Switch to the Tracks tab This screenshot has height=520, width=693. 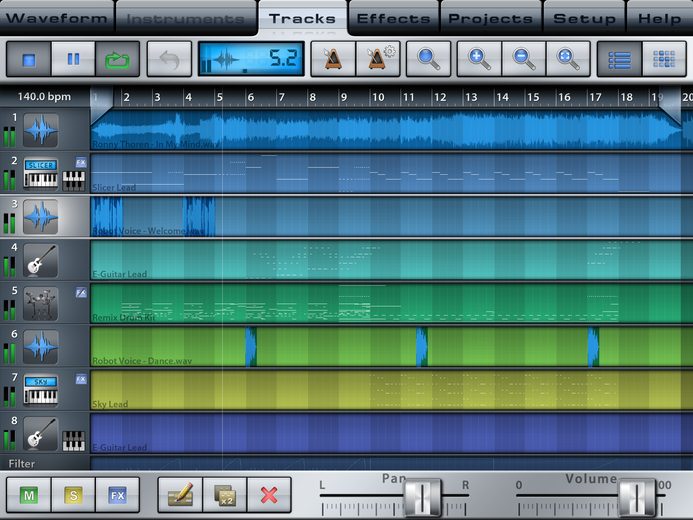(x=303, y=18)
